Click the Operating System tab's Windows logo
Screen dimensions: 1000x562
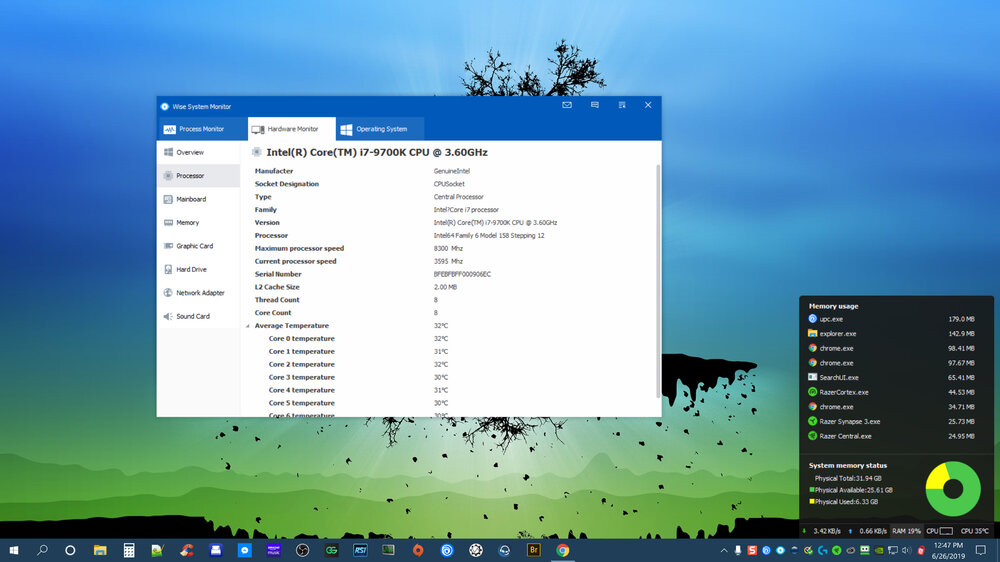346,129
